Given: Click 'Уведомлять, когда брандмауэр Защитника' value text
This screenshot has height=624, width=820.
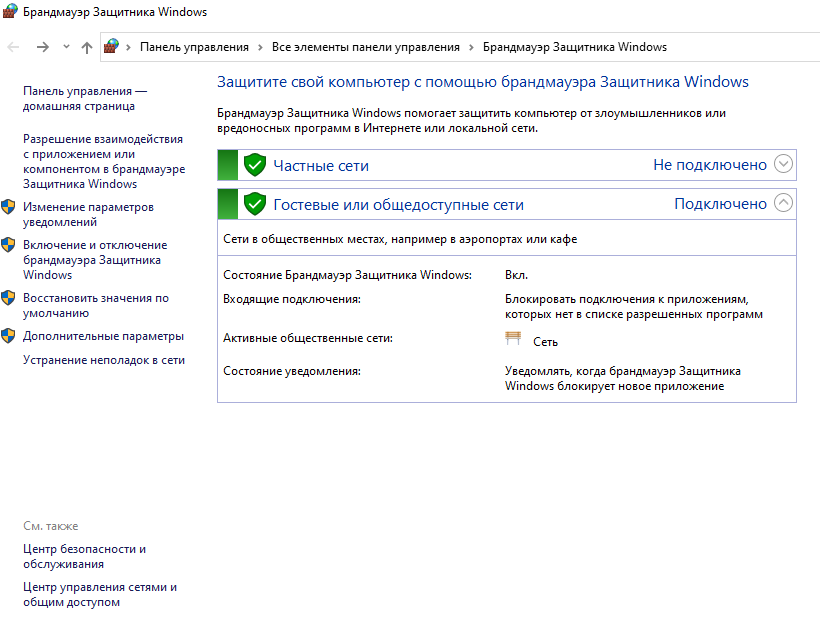Looking at the screenshot, I should (623, 379).
